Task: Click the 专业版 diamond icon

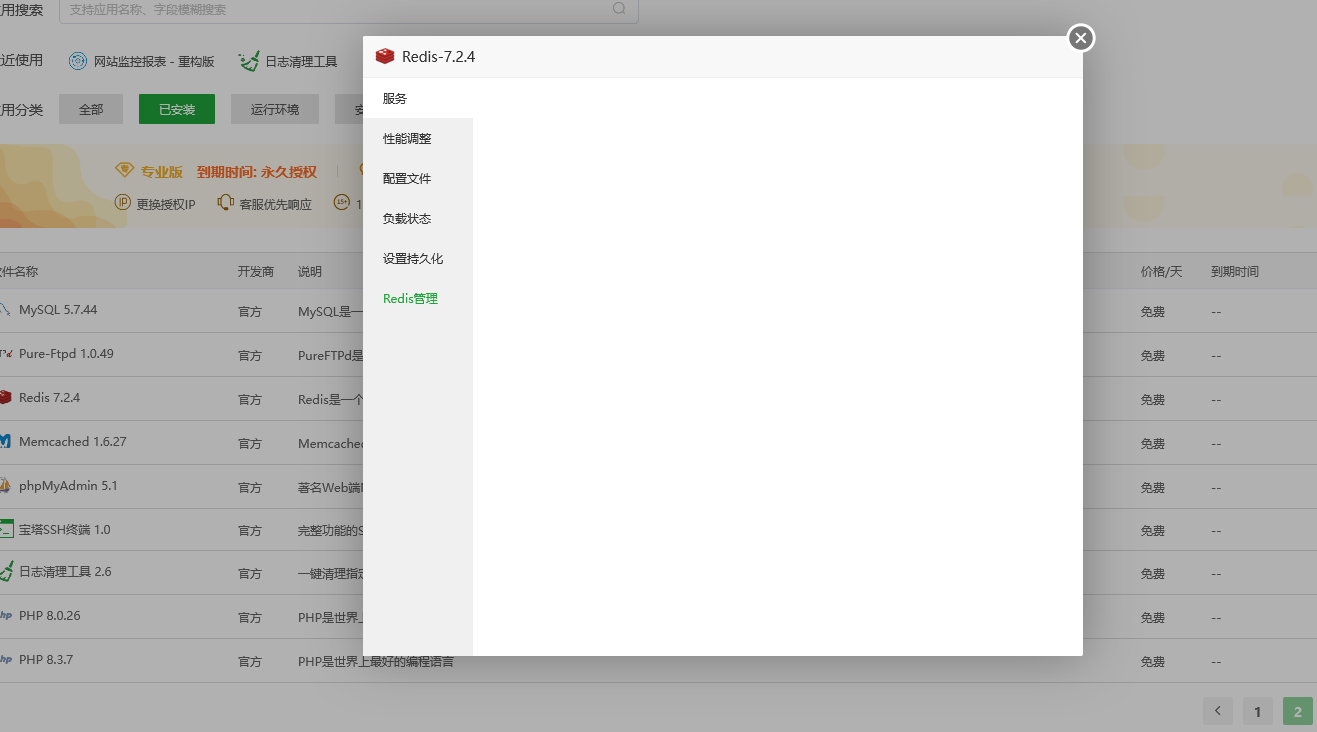Action: point(124,170)
